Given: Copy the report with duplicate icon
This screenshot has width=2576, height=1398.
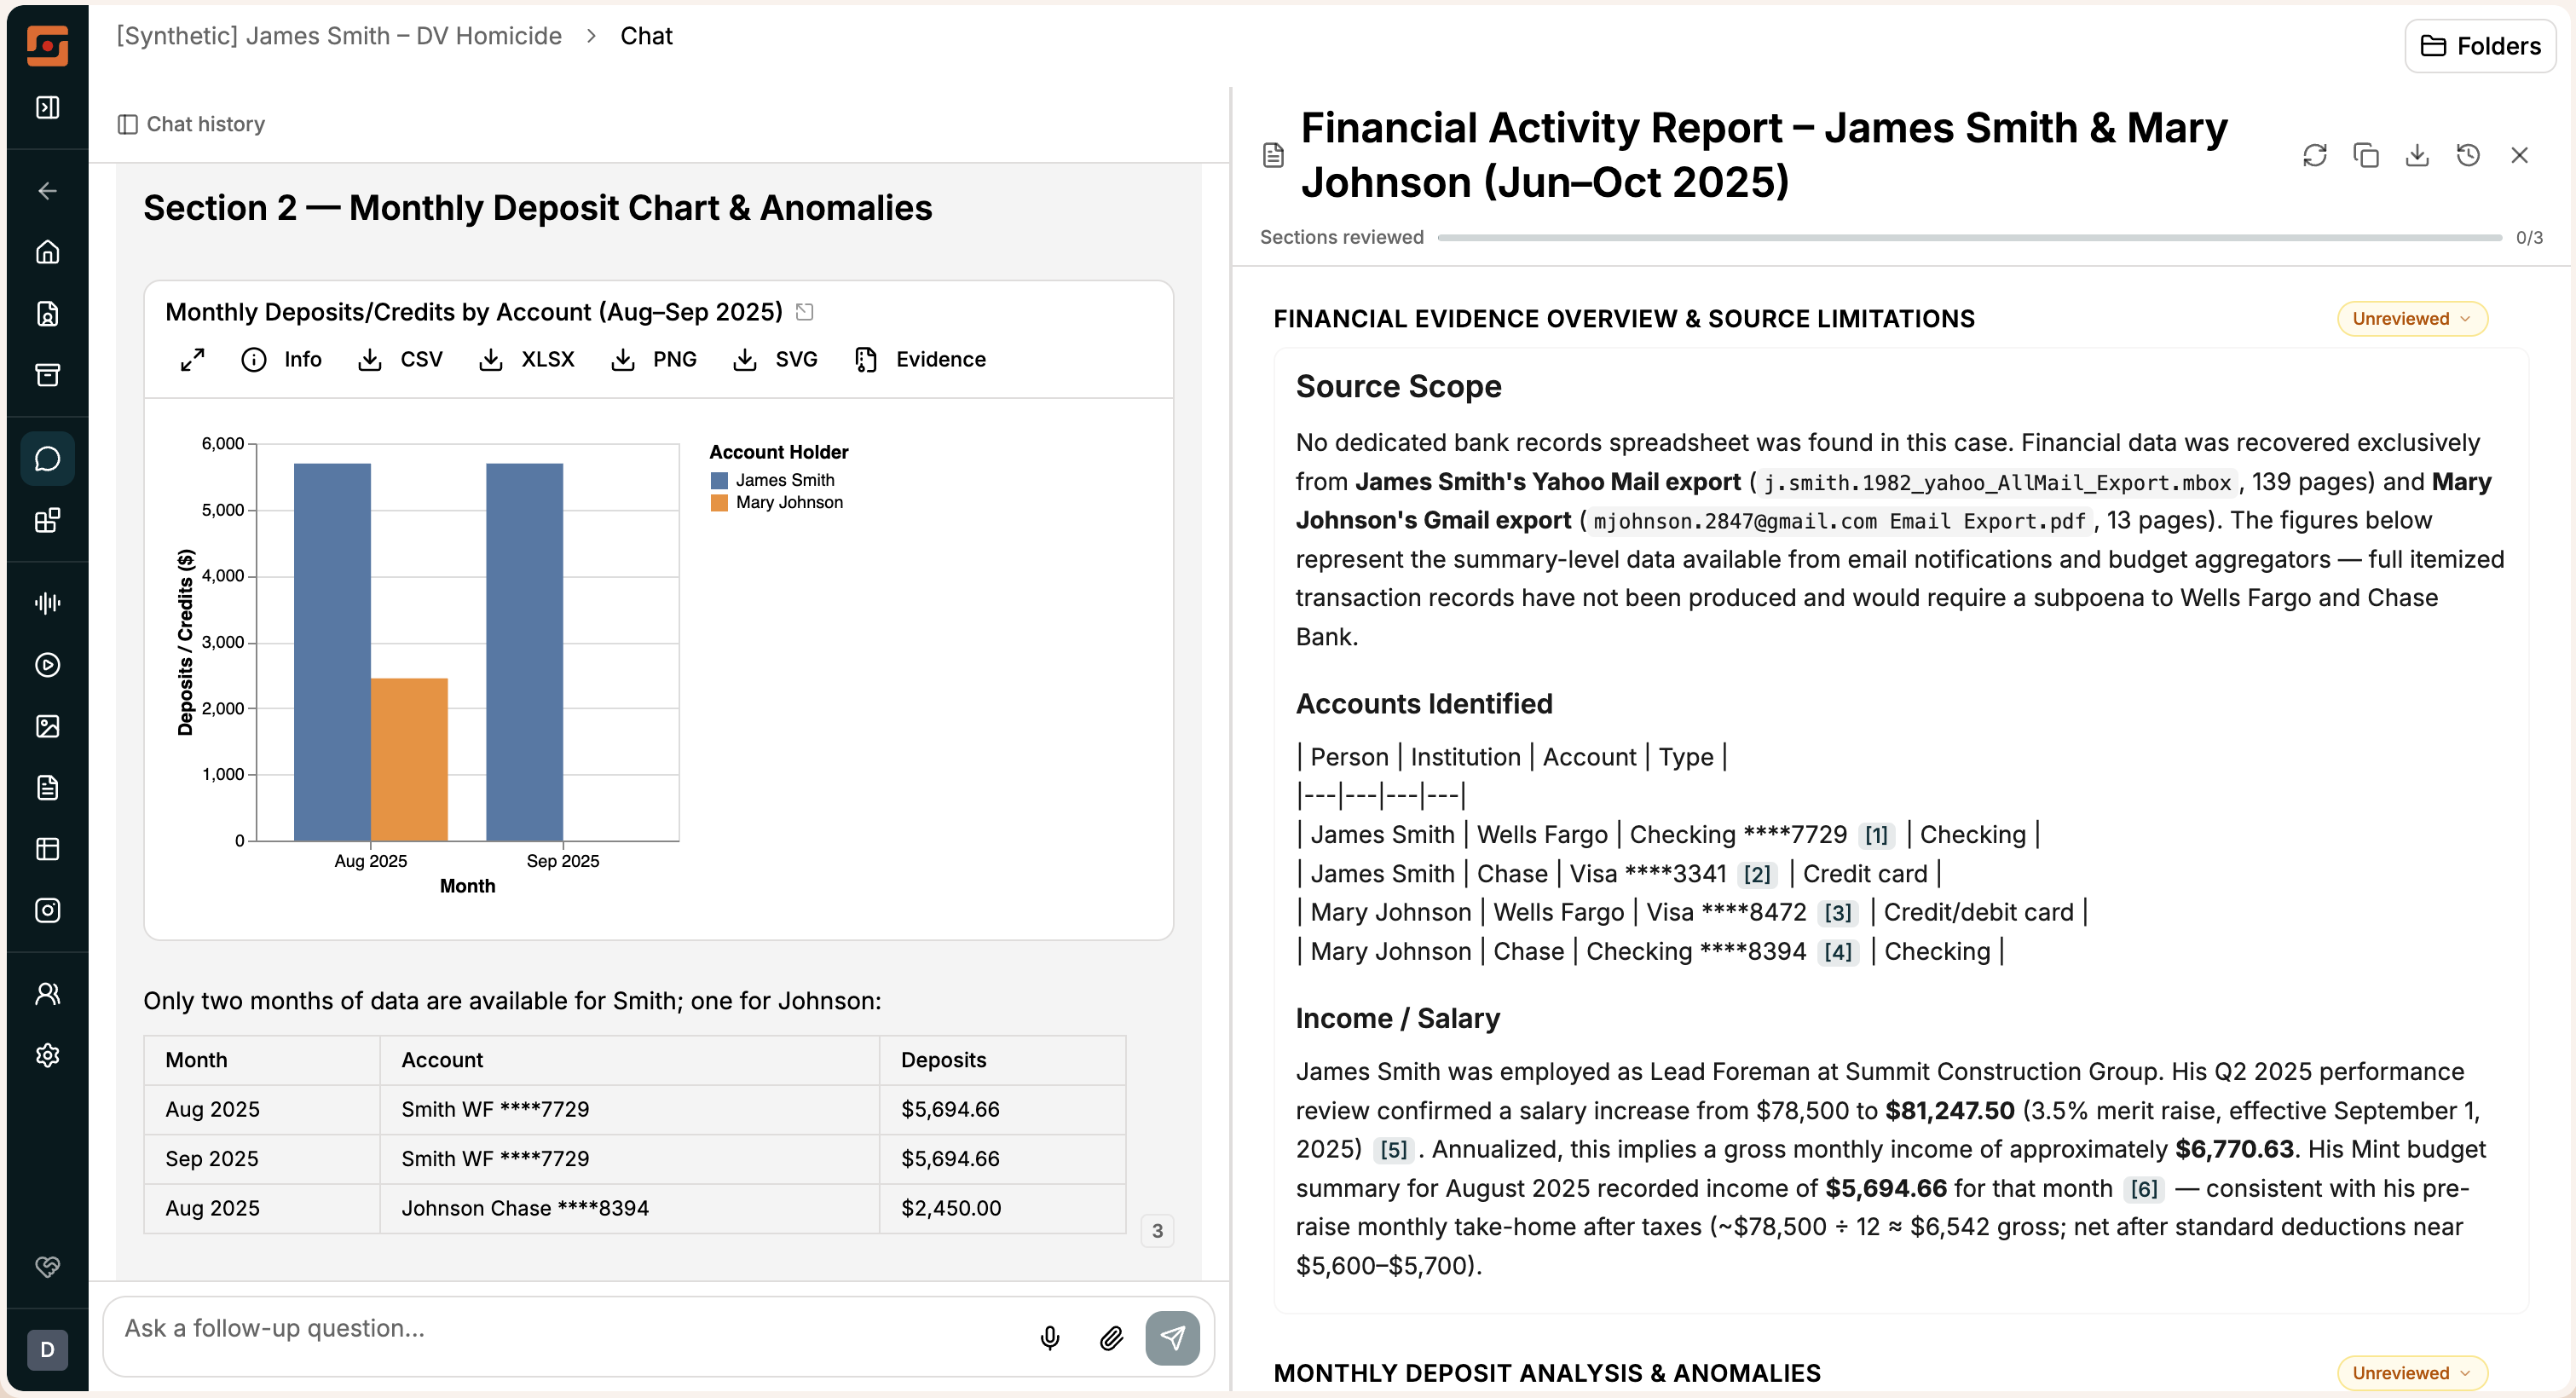Looking at the screenshot, I should pyautogui.click(x=2366, y=155).
